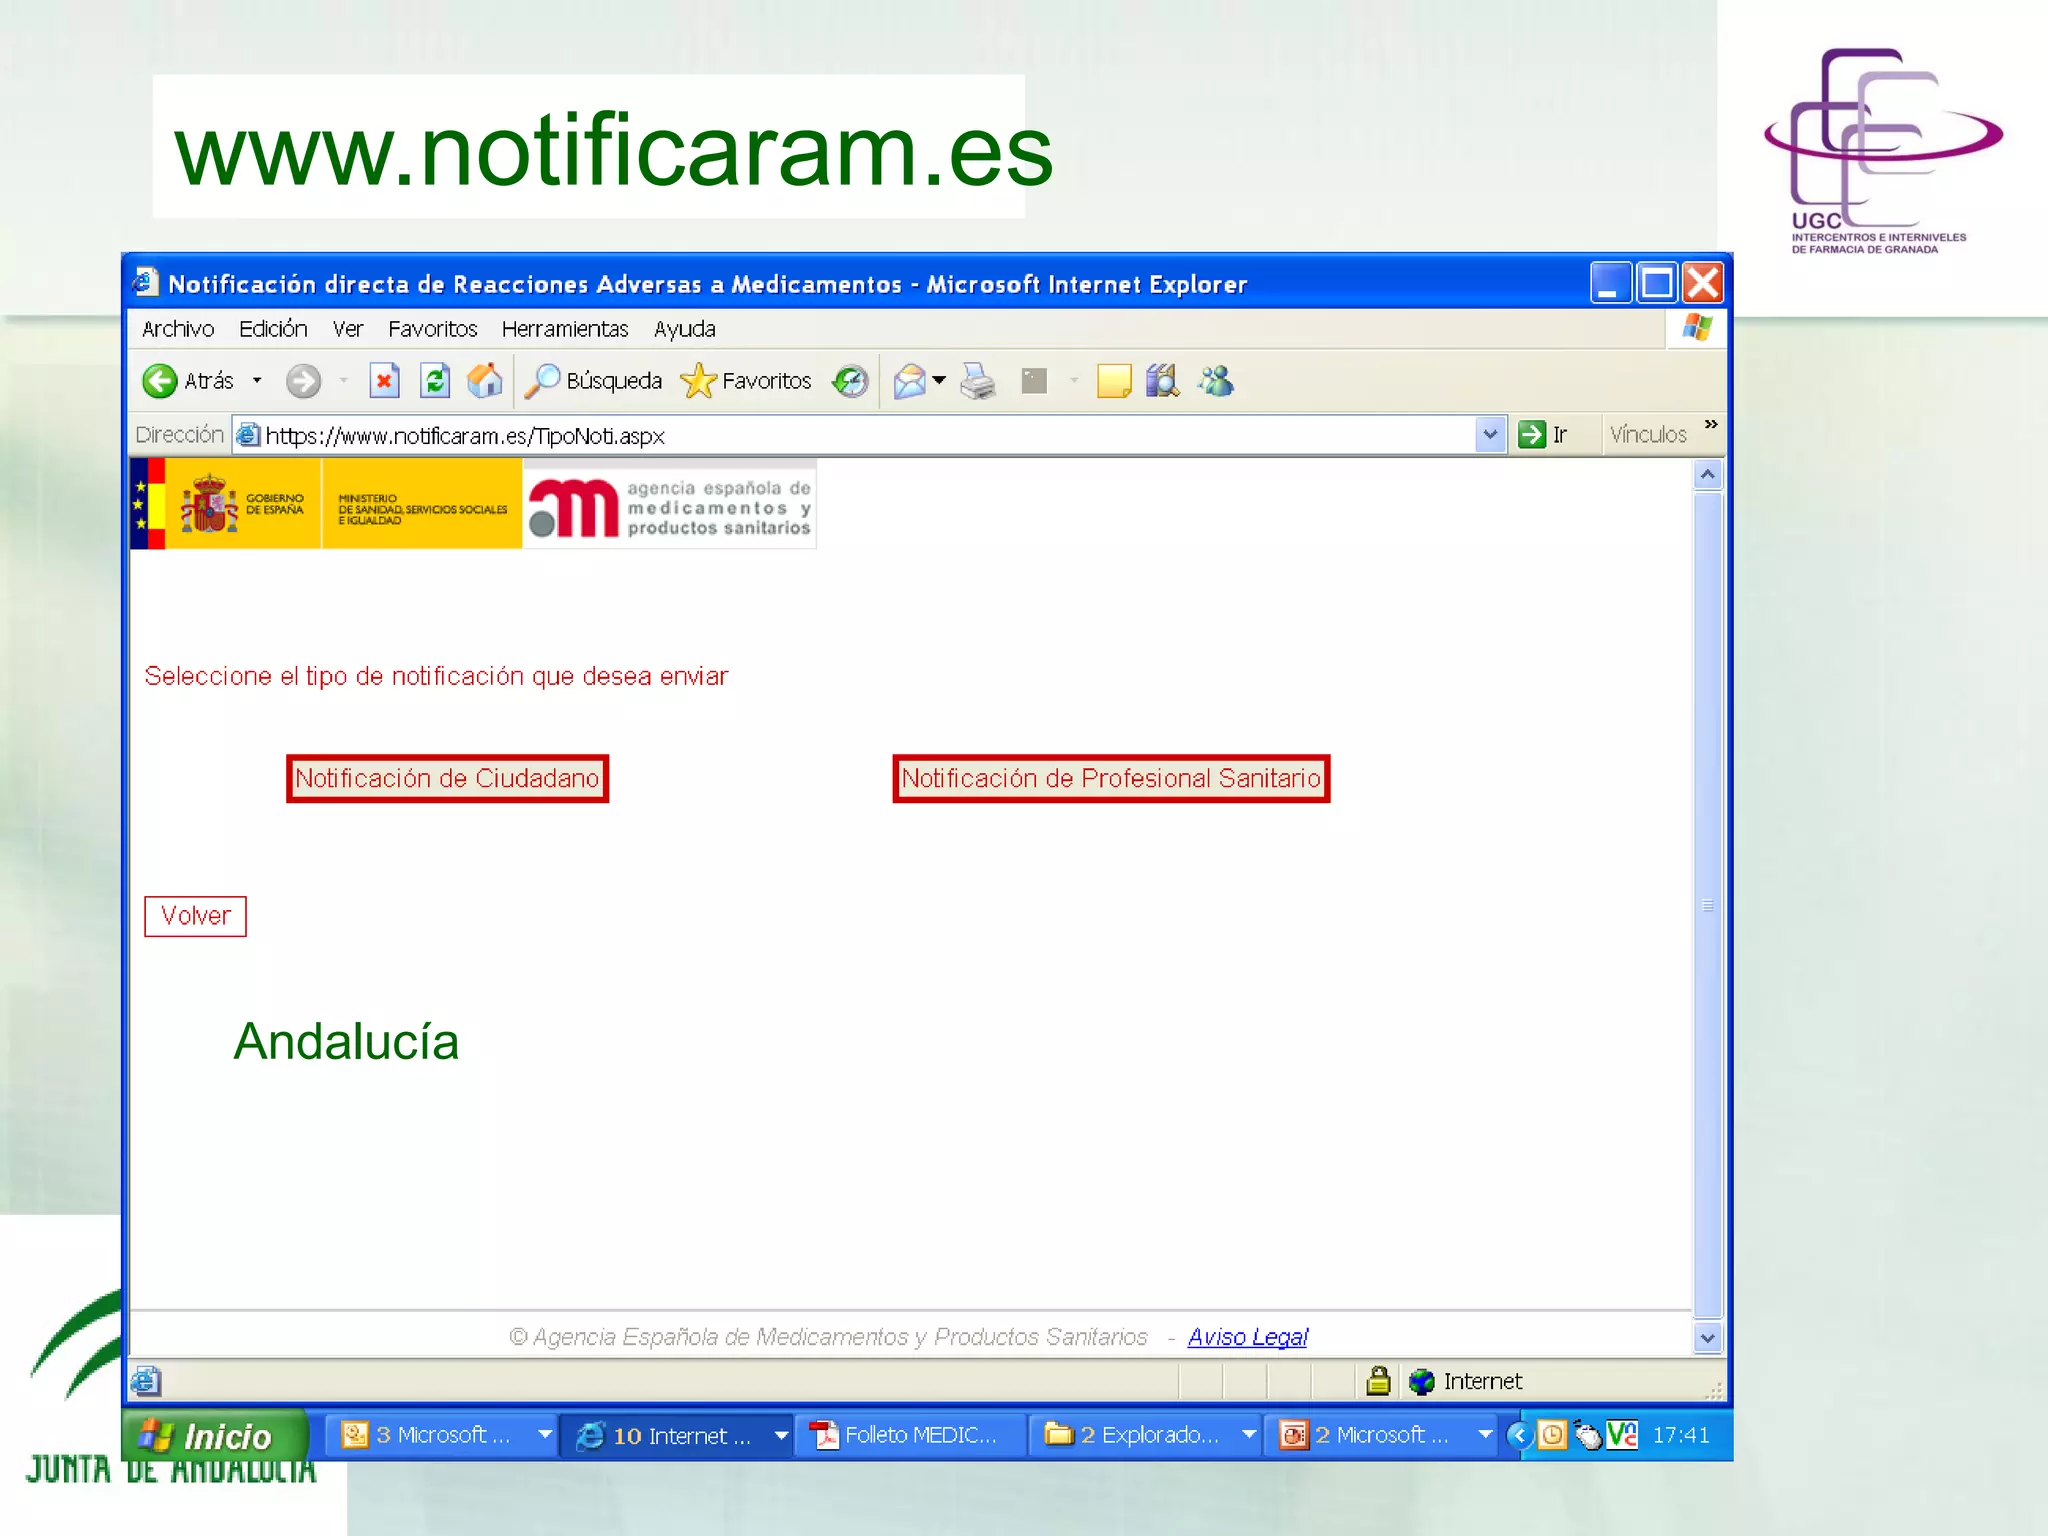2048x1536 pixels.
Task: Click the page icon in title bar
Action: [145, 283]
